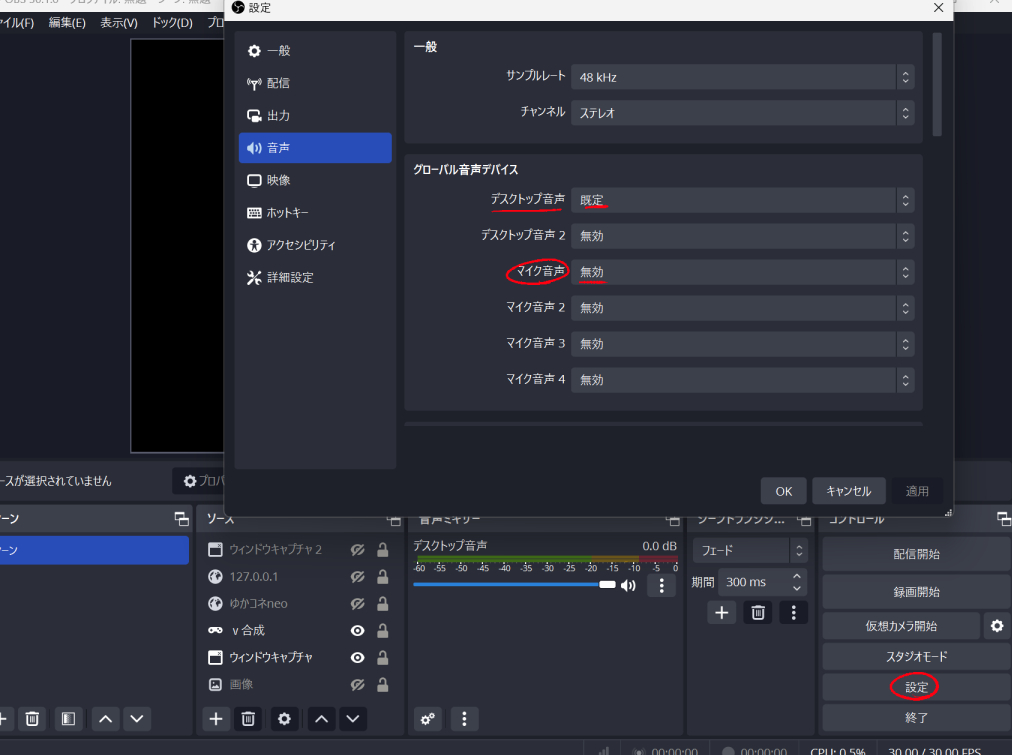Viewport: 1012px width, 755px height.
Task: Add a scene transition plus button
Action: pyautogui.click(x=722, y=612)
